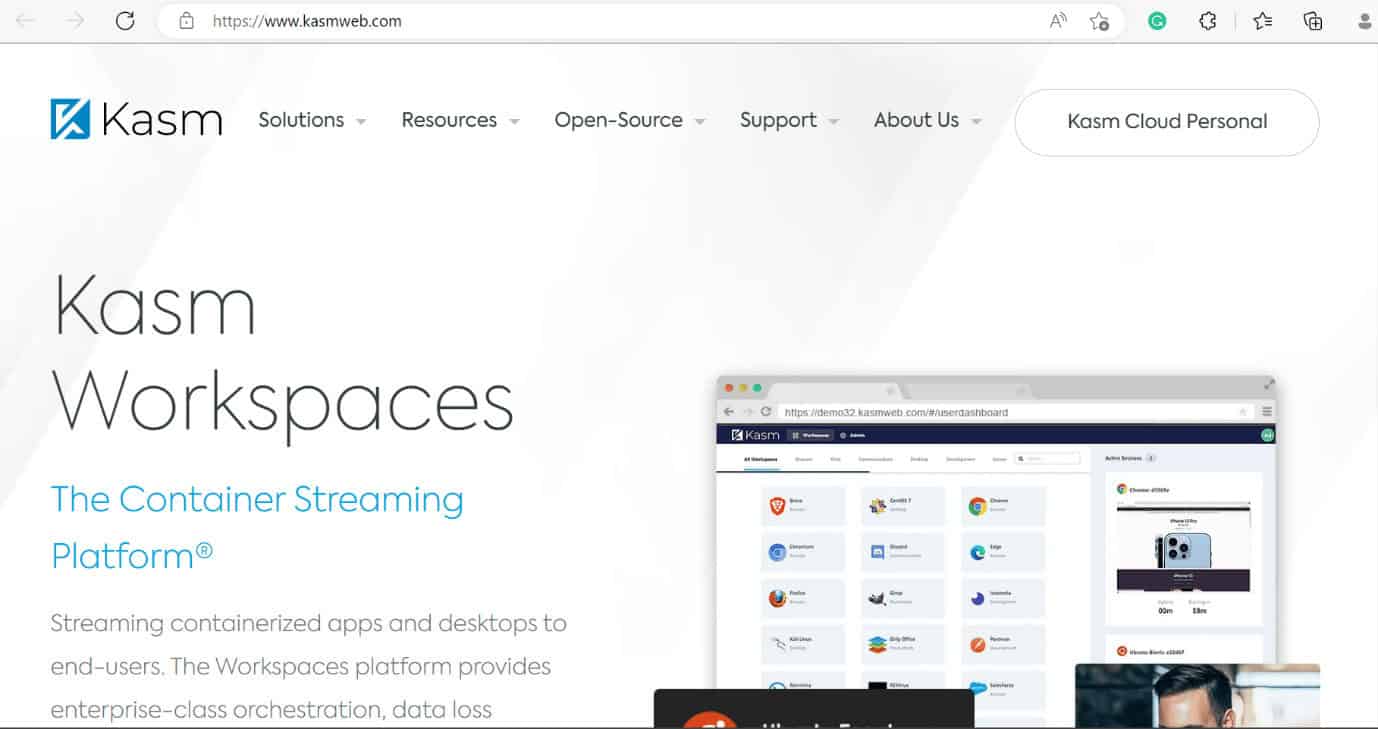This screenshot has height=729, width=1378.
Task: Click the Brave icon in dashboard preview
Action: pyautogui.click(x=777, y=506)
